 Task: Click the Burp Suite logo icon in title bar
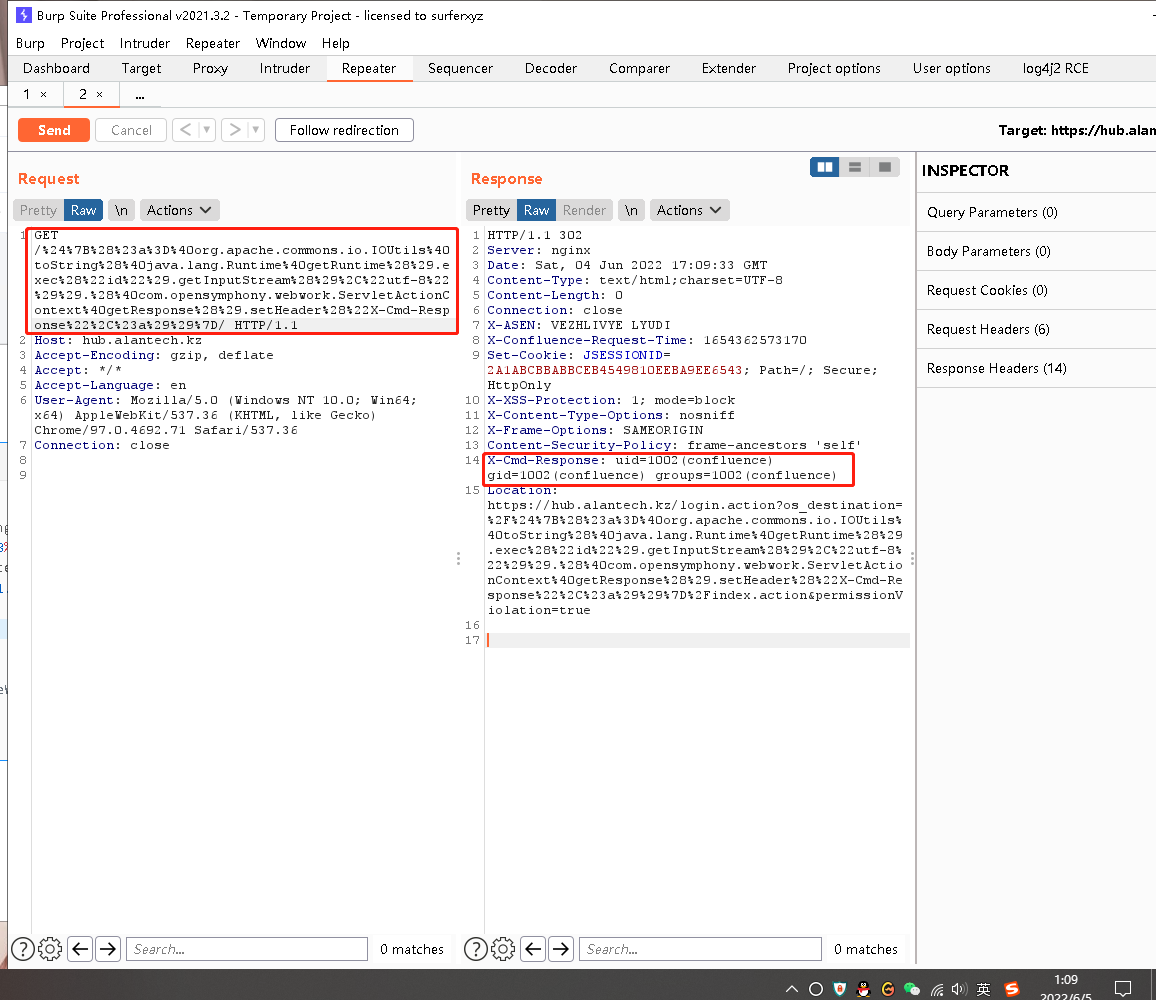tap(24, 15)
